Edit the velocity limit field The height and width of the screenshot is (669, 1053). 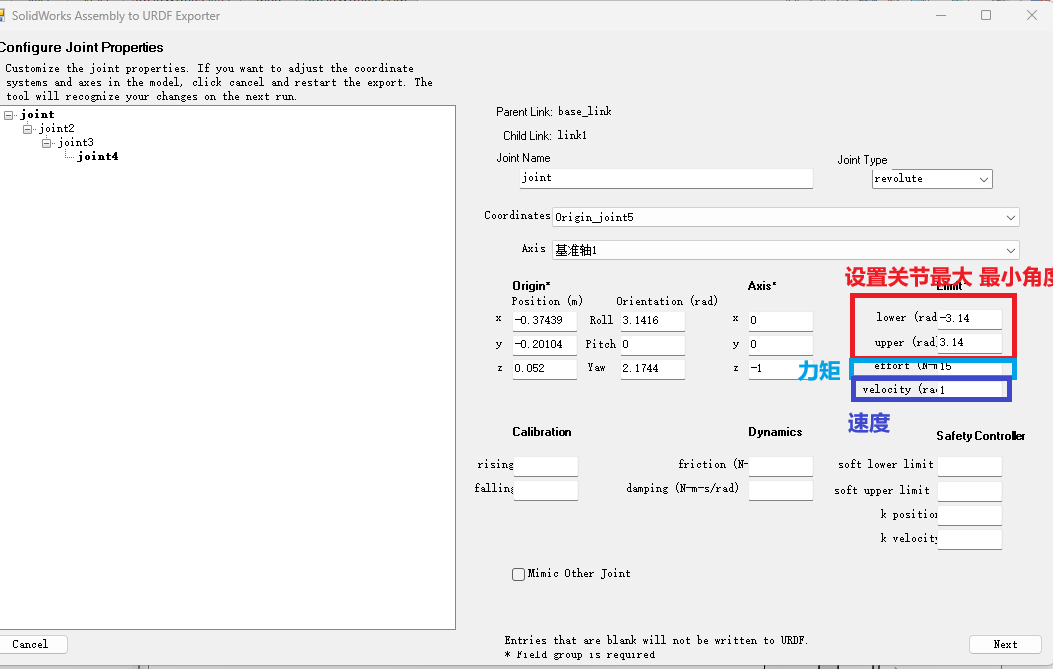pyautogui.click(x=970, y=390)
